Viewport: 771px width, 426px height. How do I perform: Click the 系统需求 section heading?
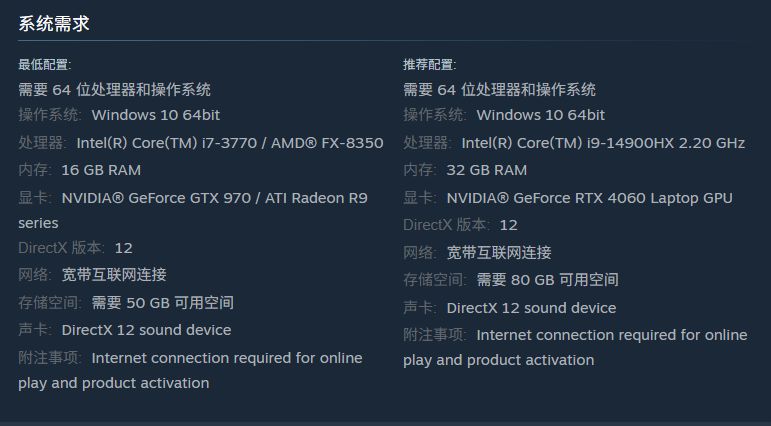54,23
